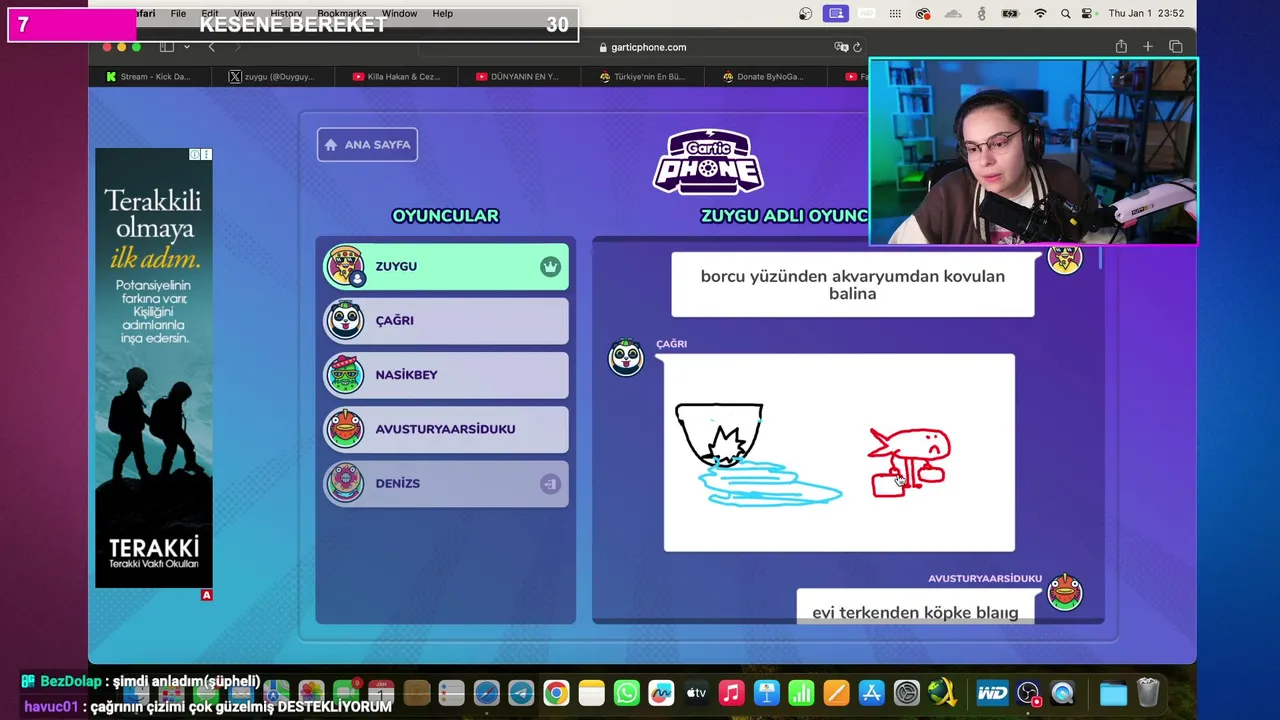Click the battery status icon
Viewport: 1280px width, 720px height.
click(x=1010, y=14)
